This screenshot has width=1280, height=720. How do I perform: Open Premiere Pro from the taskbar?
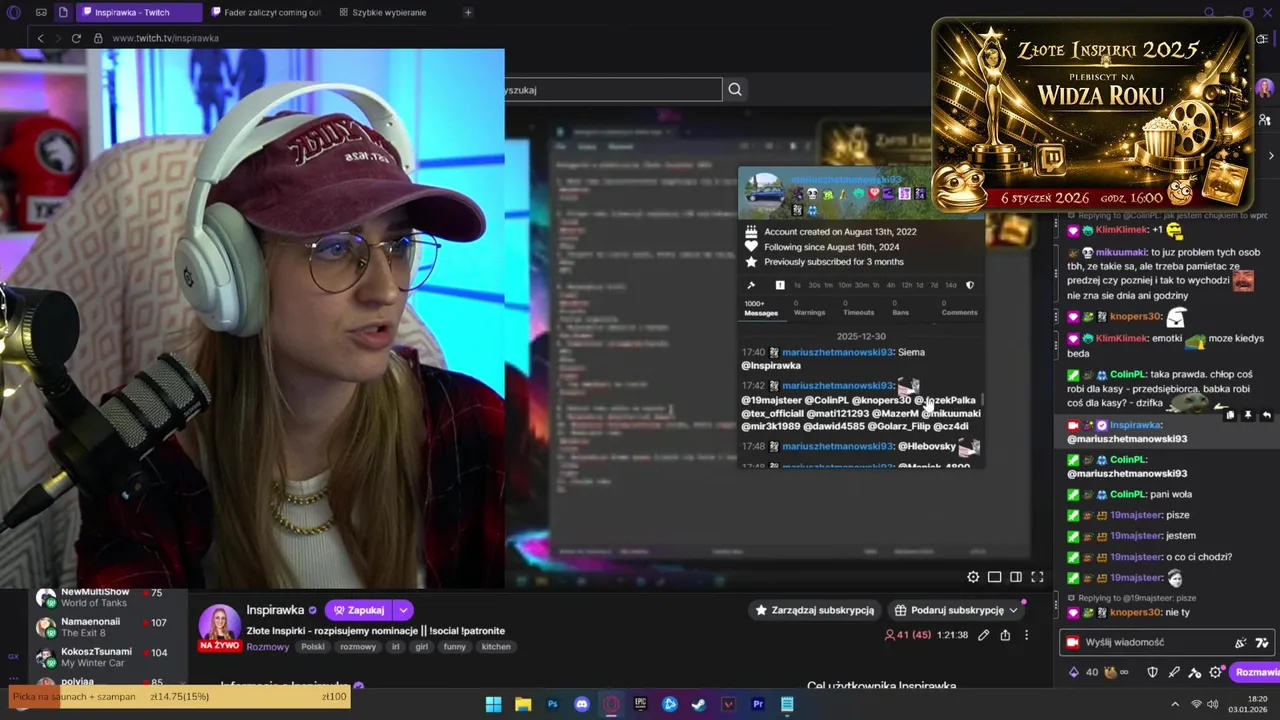point(758,704)
